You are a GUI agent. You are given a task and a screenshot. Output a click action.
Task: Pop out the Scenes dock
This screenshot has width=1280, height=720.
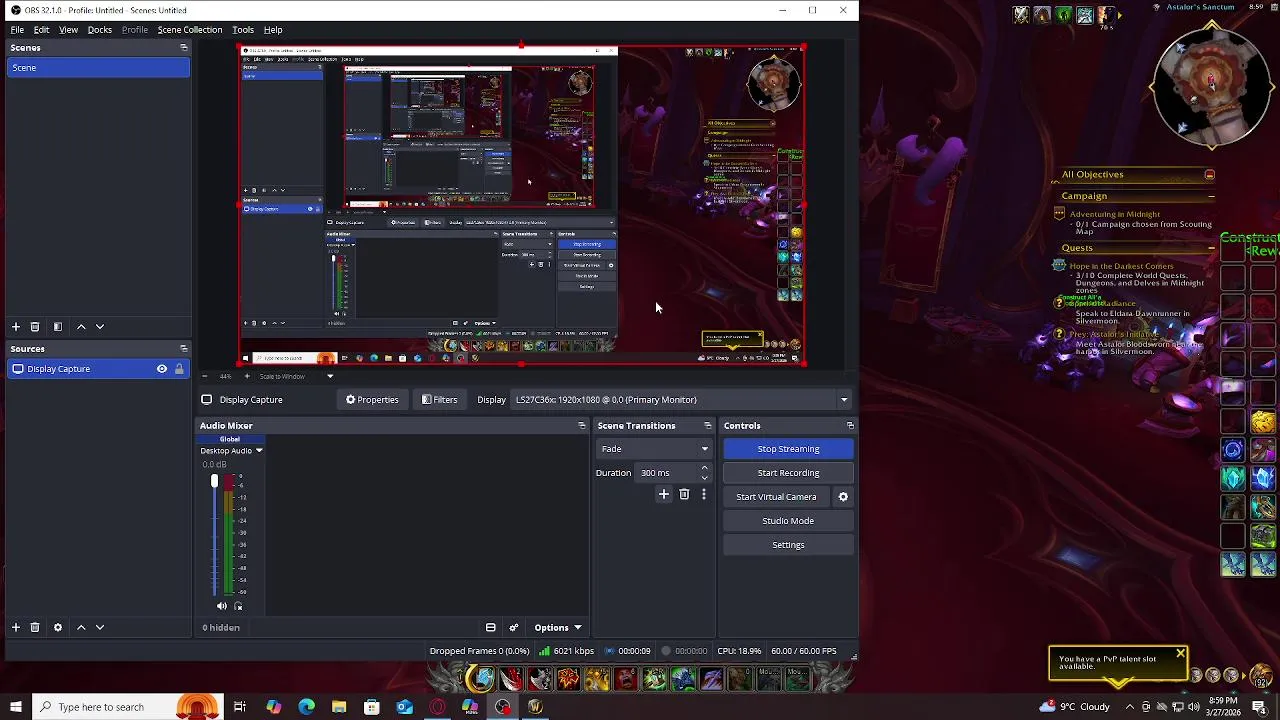(183, 48)
